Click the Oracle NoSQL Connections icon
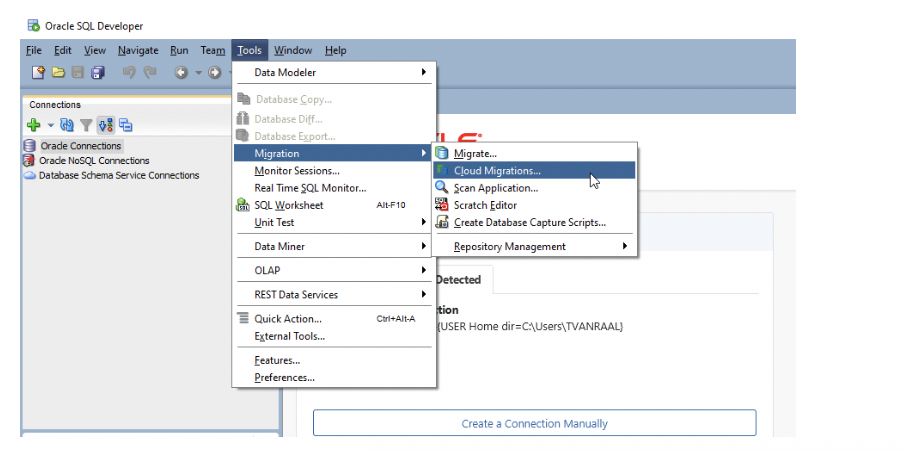 pos(29,161)
